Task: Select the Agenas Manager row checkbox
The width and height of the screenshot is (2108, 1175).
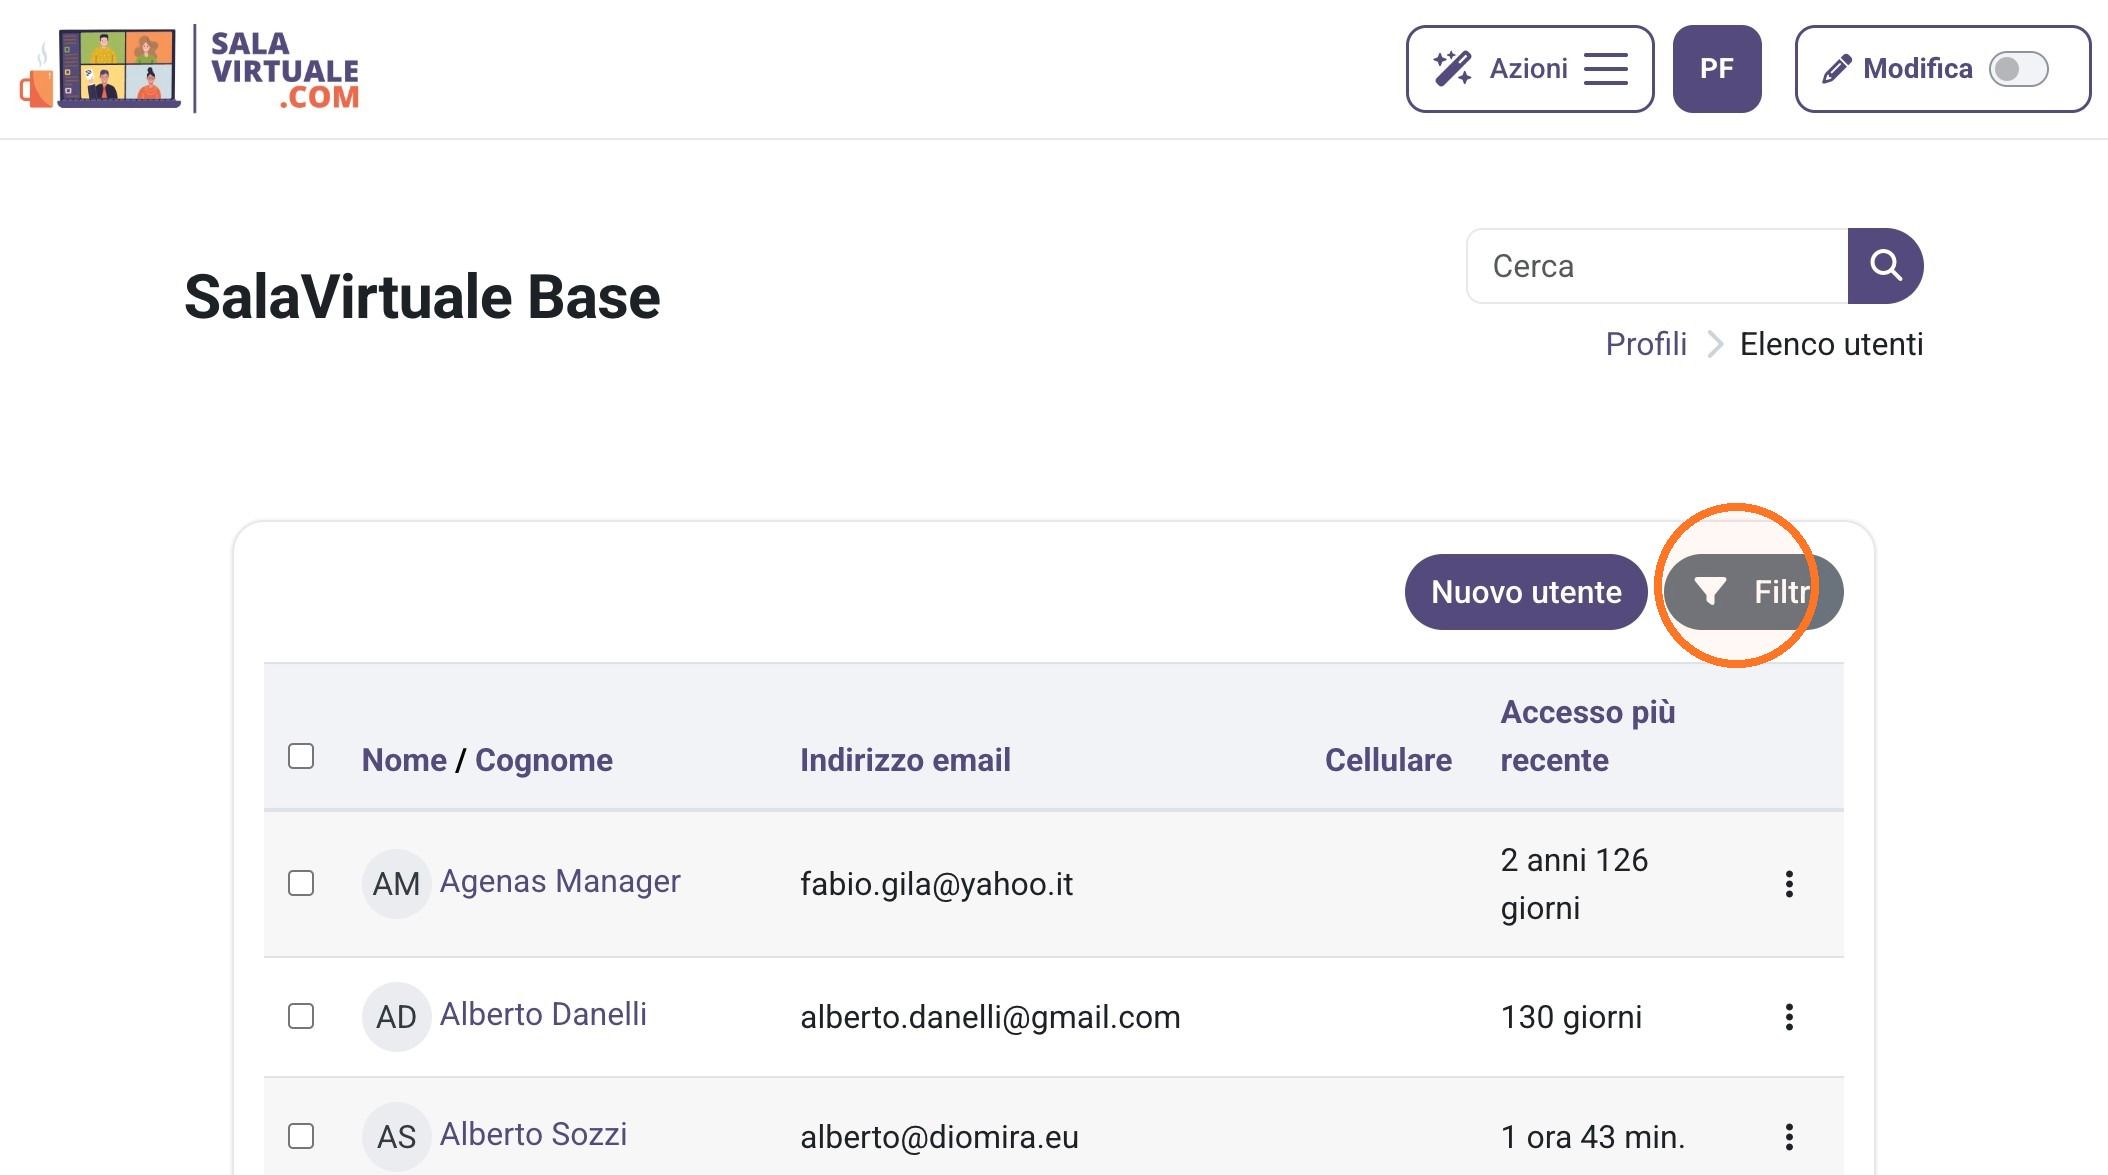Action: pos(301,883)
